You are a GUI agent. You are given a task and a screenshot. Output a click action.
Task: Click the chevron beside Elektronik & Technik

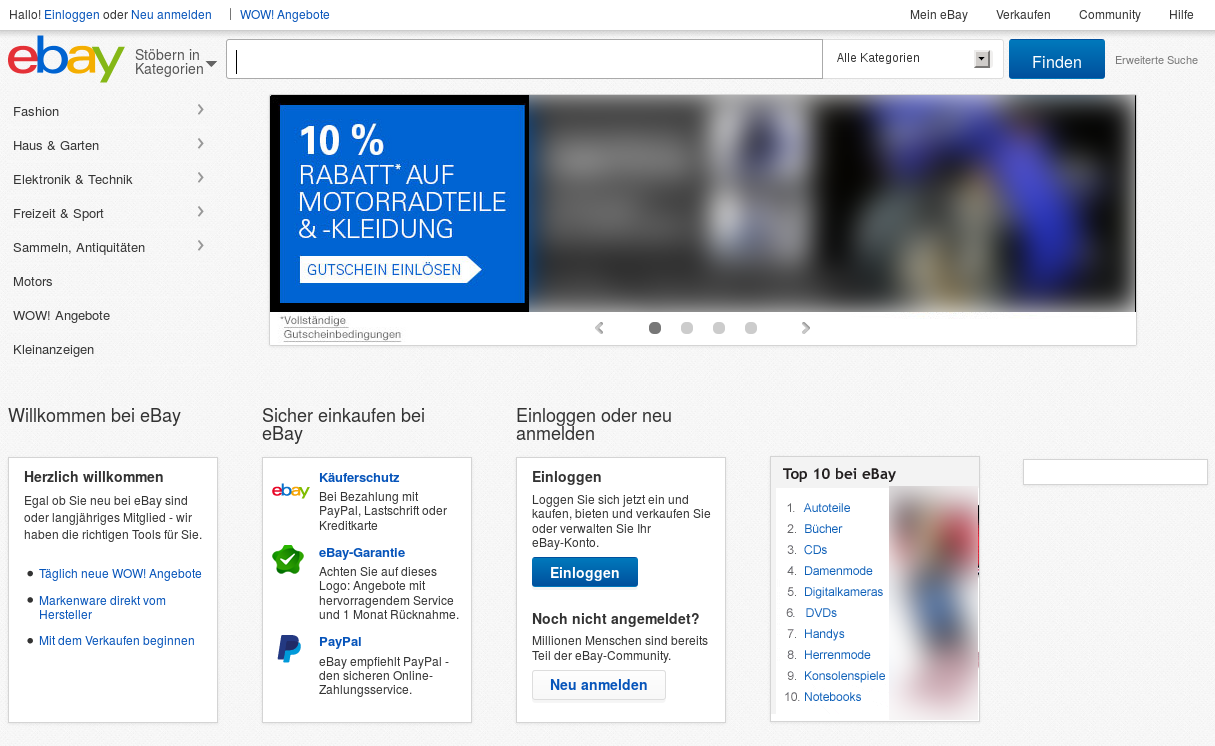(x=201, y=177)
